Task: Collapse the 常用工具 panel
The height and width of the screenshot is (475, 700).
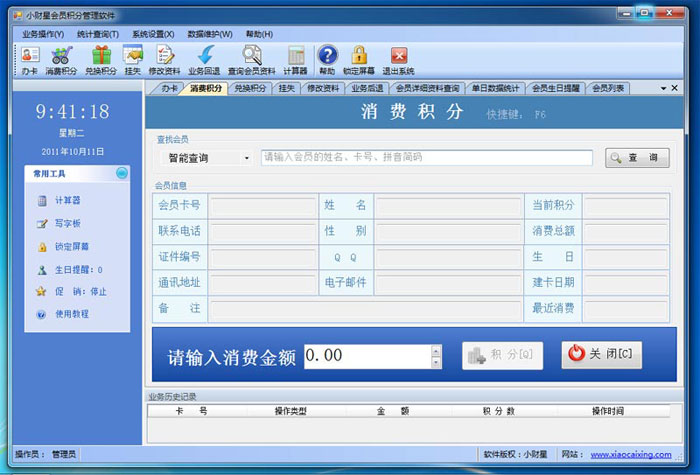Action: [121, 174]
